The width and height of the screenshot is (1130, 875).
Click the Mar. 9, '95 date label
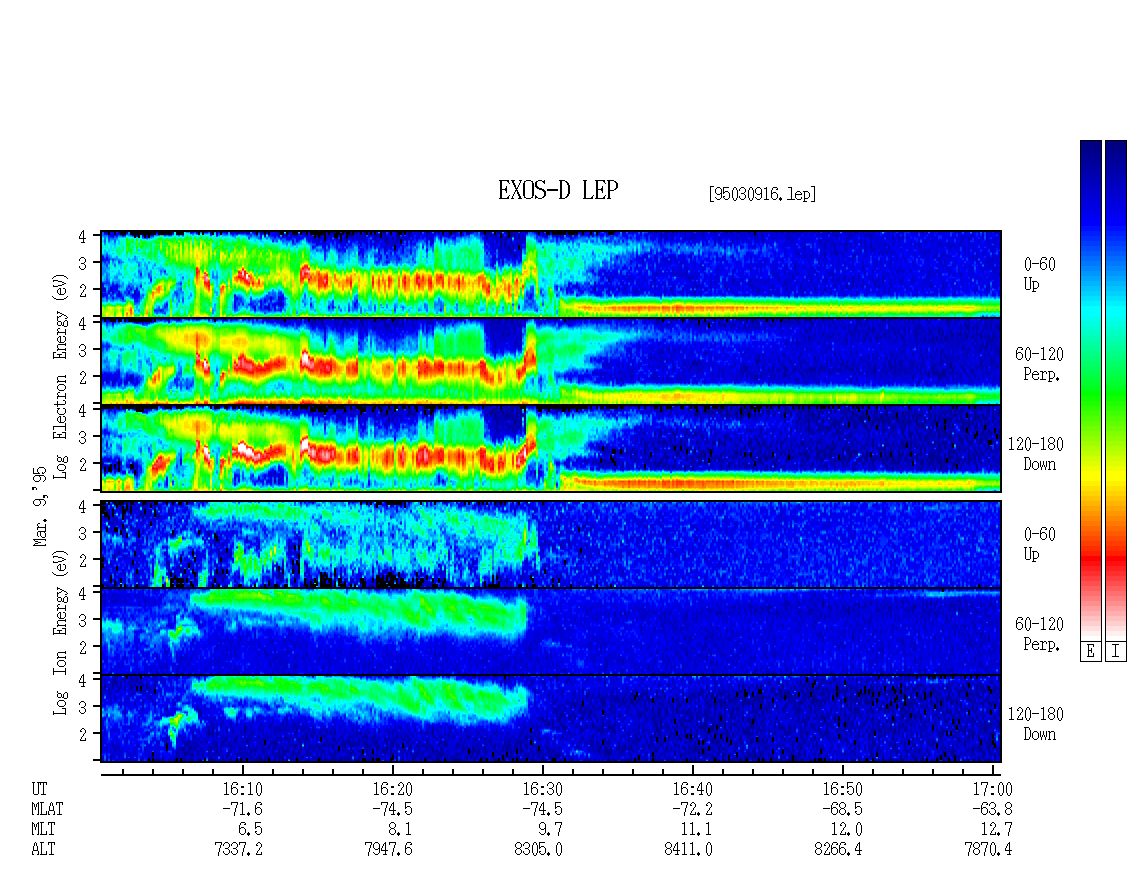(x=40, y=506)
